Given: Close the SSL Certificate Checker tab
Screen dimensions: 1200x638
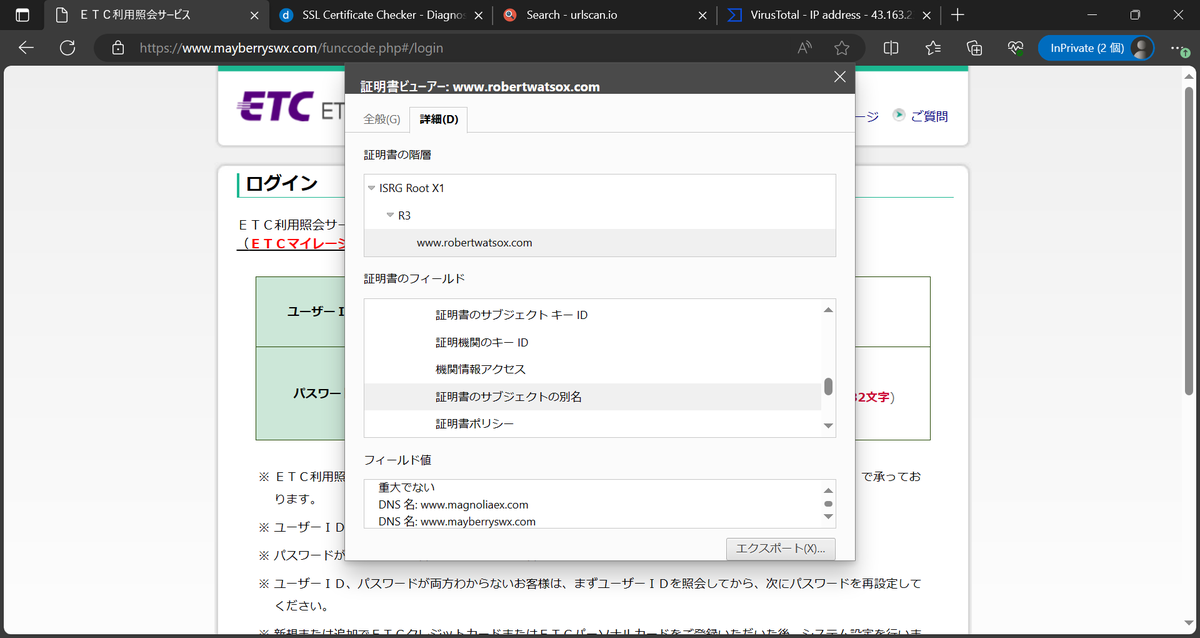Looking at the screenshot, I should click(x=477, y=15).
